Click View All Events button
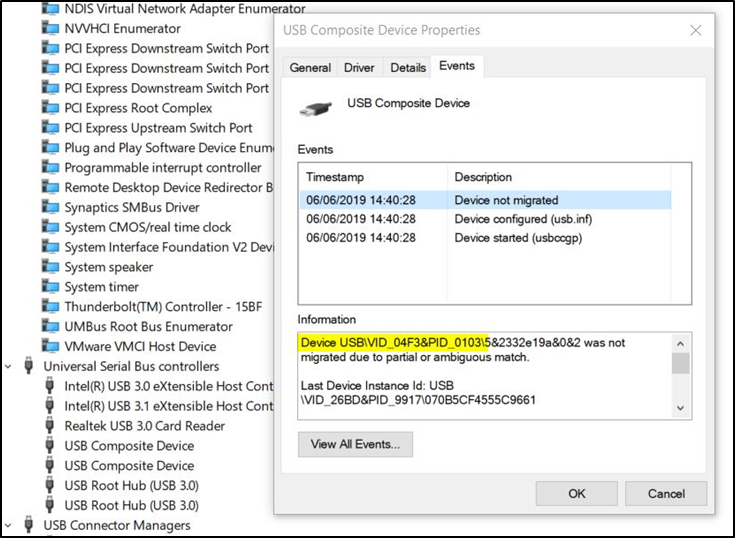This screenshot has height=538, width=735. coord(355,444)
